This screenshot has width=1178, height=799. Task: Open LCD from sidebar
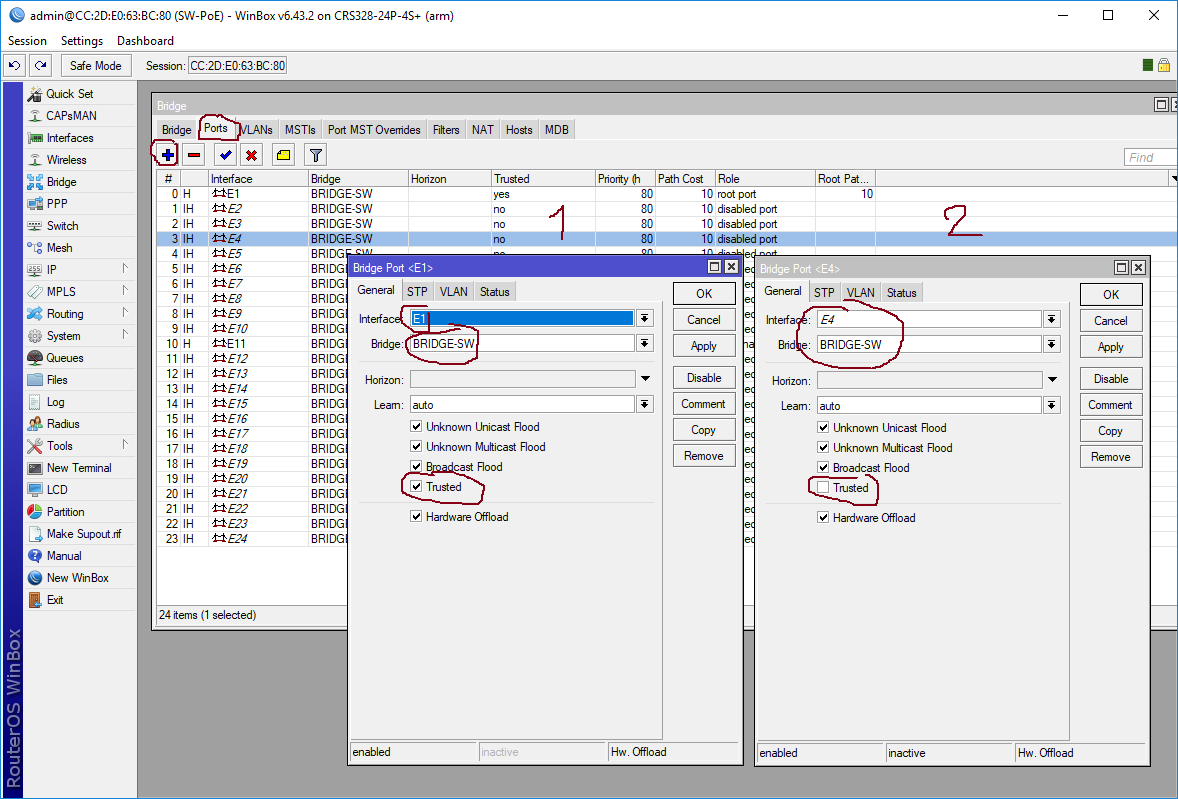pyautogui.click(x=57, y=490)
